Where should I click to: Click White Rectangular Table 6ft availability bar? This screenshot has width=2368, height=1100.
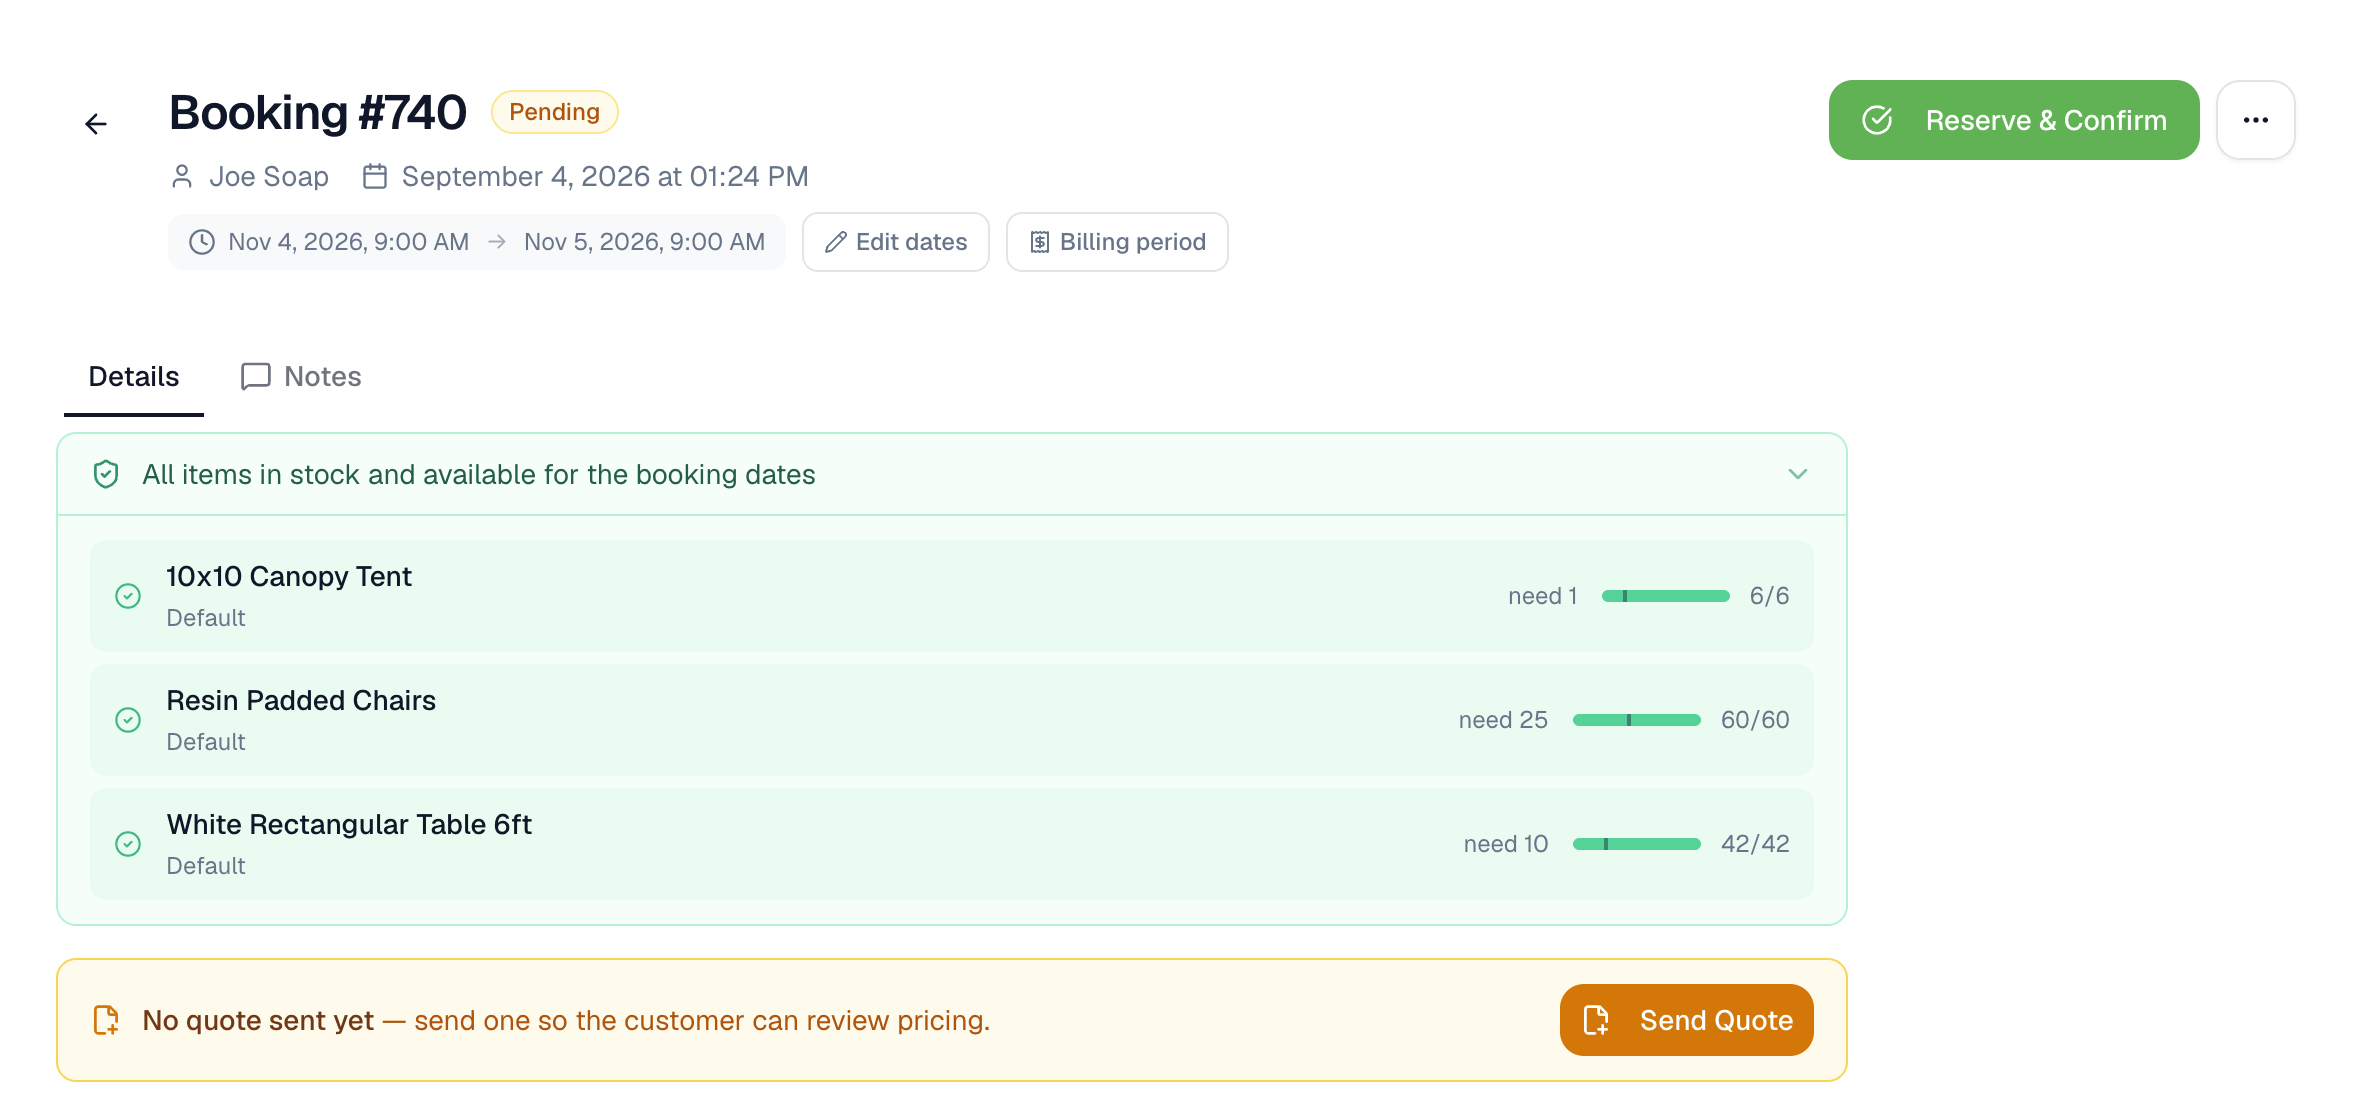pyautogui.click(x=1637, y=844)
